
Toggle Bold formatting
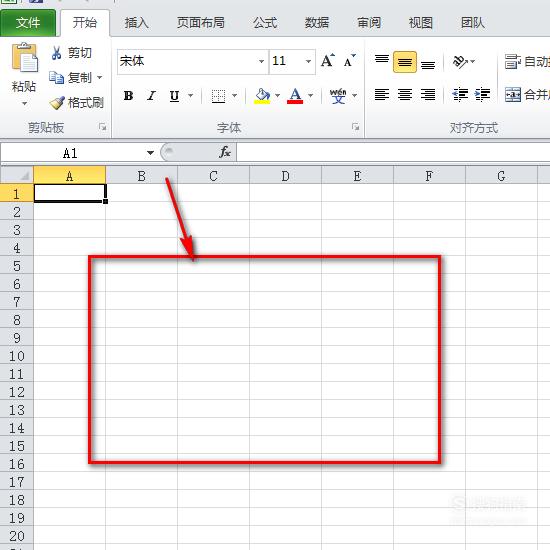128,95
